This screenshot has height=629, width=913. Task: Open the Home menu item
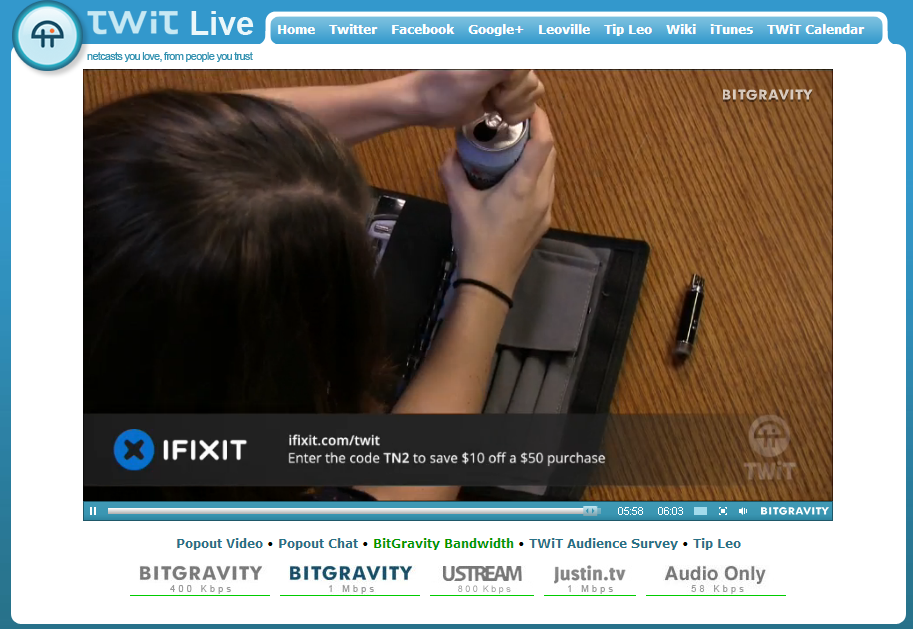tap(296, 29)
